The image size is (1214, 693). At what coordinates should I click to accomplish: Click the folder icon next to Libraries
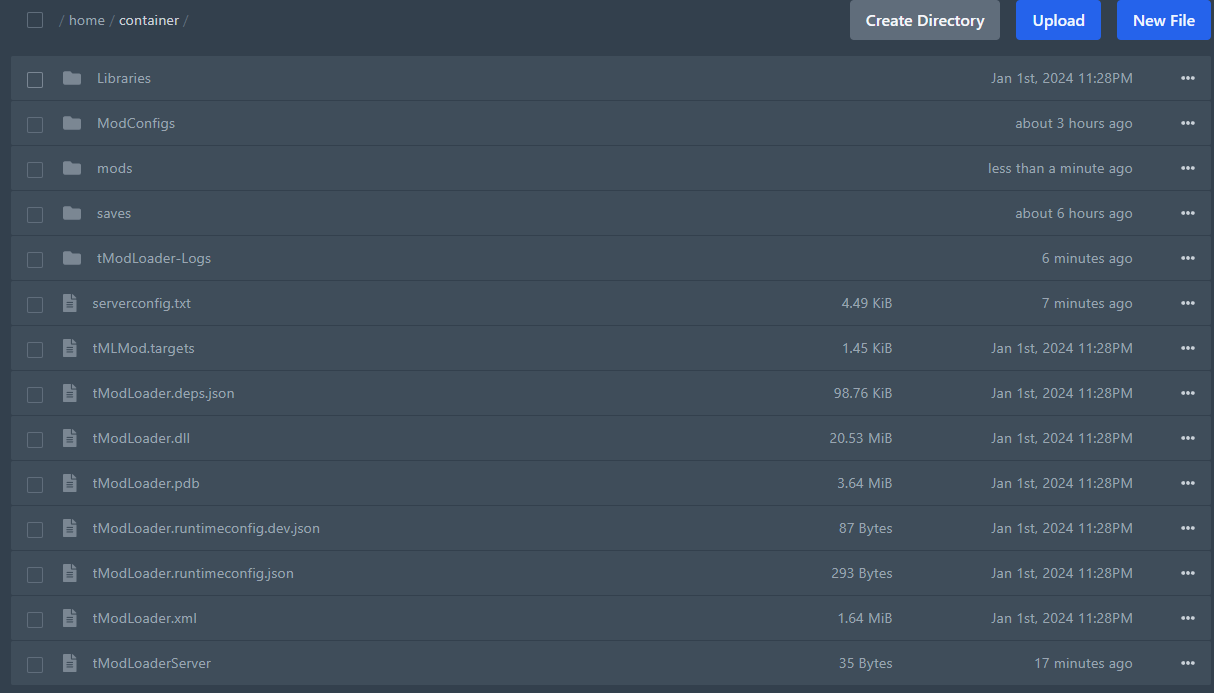(x=72, y=78)
